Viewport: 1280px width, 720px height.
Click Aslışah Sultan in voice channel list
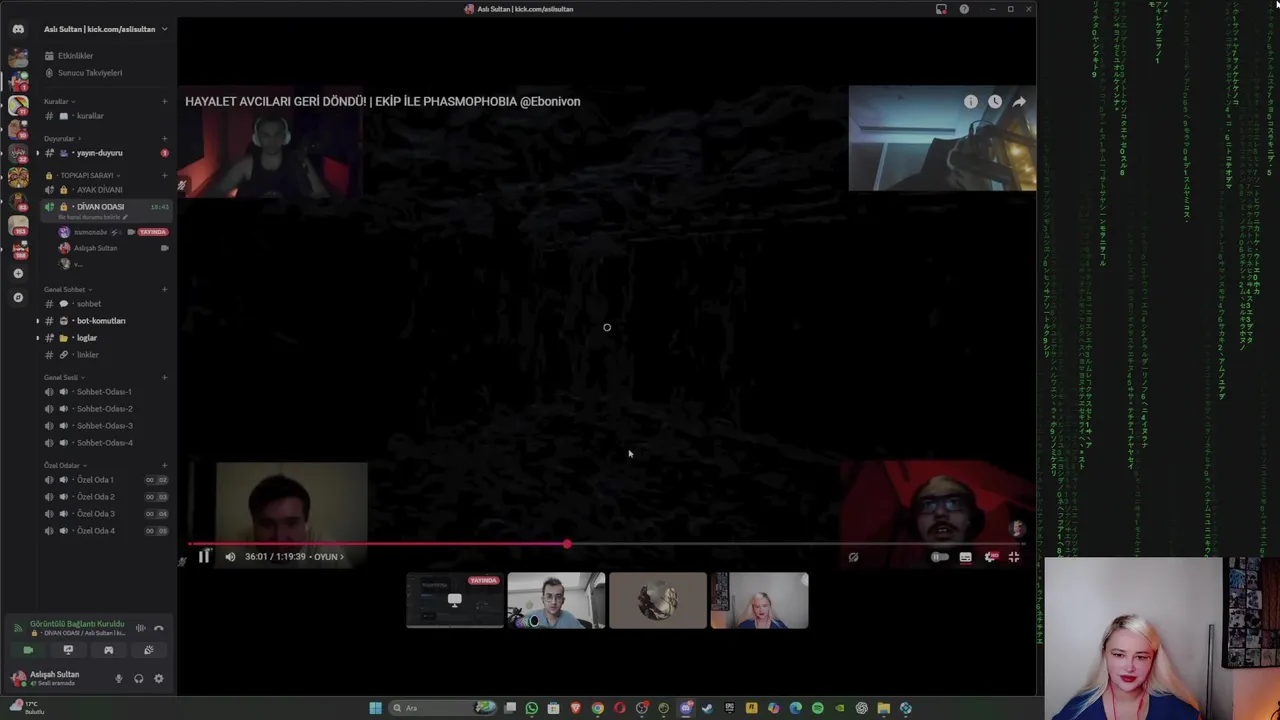coord(95,248)
